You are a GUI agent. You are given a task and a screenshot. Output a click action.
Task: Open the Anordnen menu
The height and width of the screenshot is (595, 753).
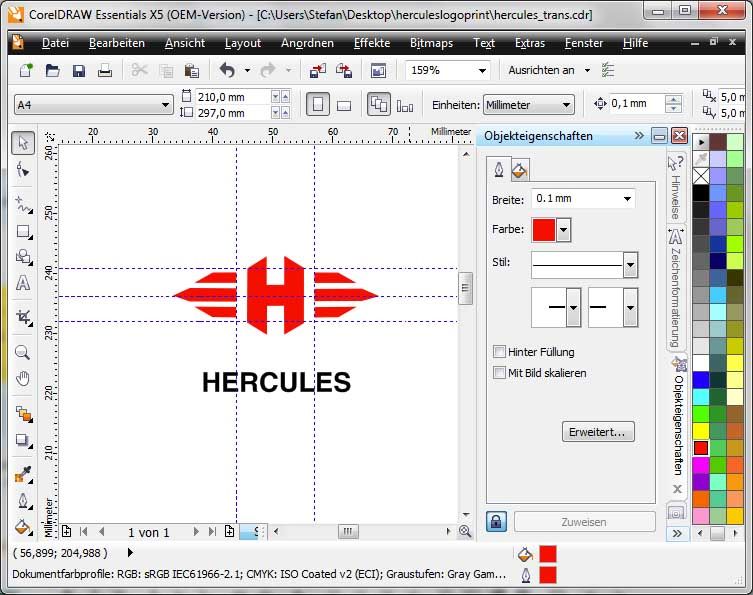(308, 43)
